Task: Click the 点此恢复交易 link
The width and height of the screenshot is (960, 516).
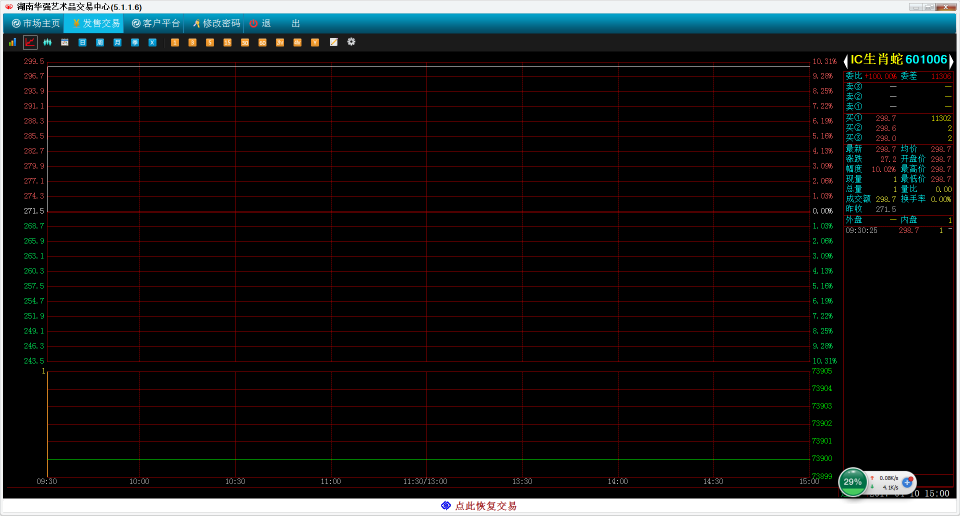Action: [x=480, y=506]
